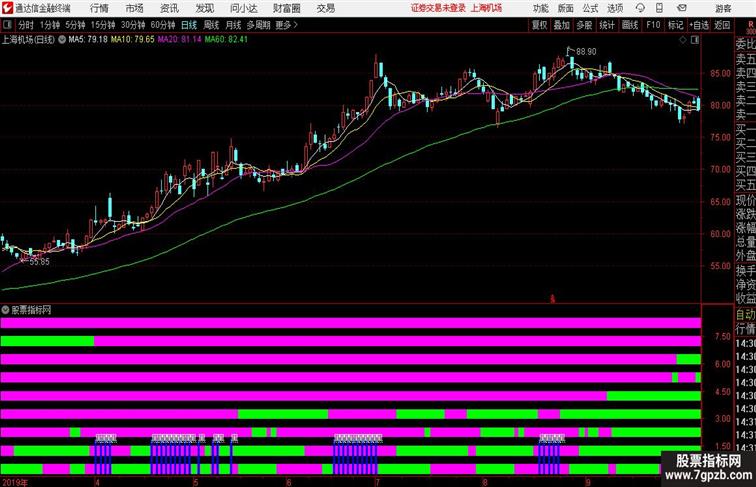756x487 pixels.
Task: Open the 公式 menu
Action: coord(590,8)
